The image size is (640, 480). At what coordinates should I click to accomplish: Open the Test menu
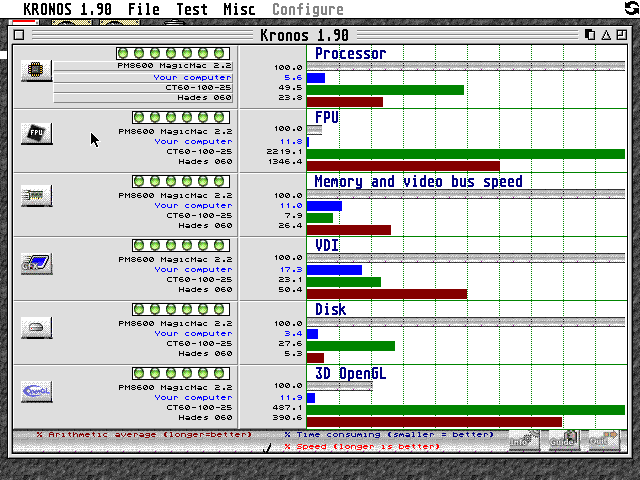pos(192,9)
